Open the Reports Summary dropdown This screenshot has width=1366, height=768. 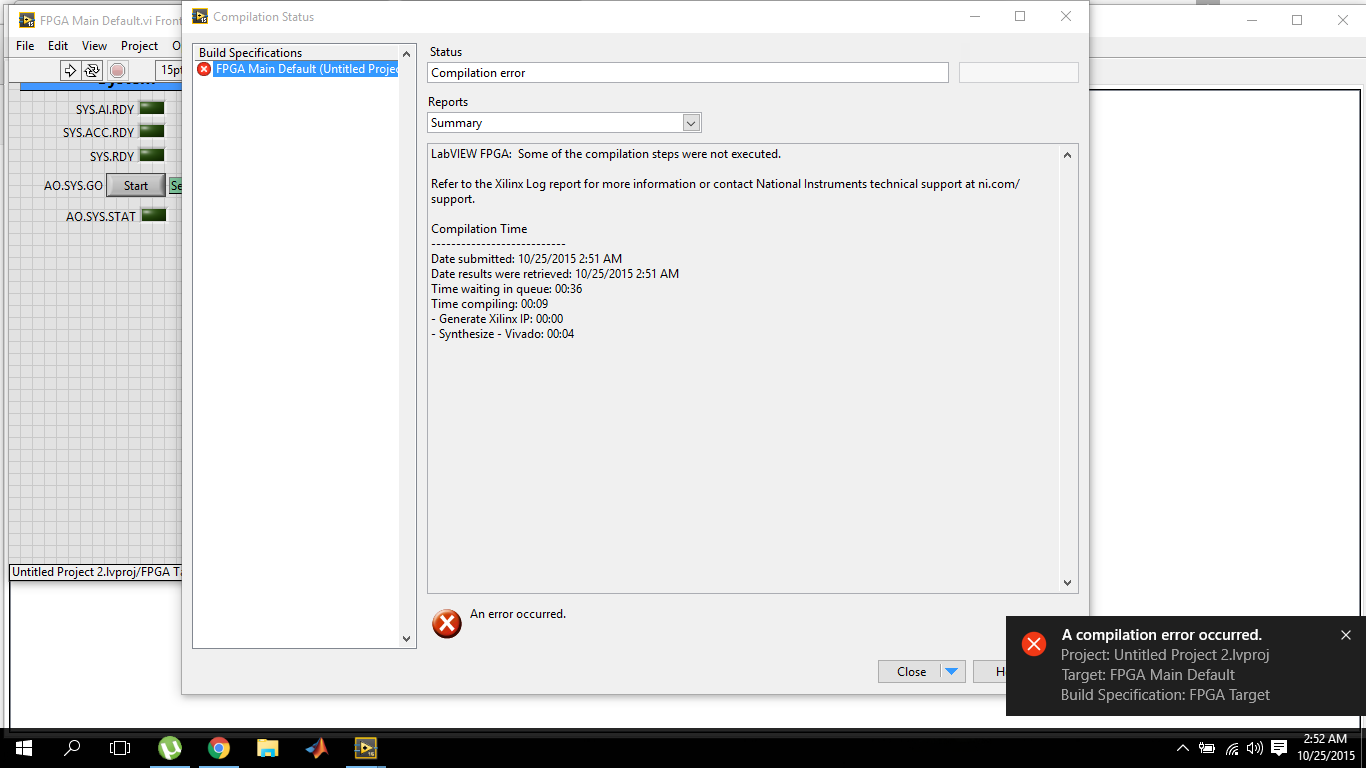coord(691,123)
